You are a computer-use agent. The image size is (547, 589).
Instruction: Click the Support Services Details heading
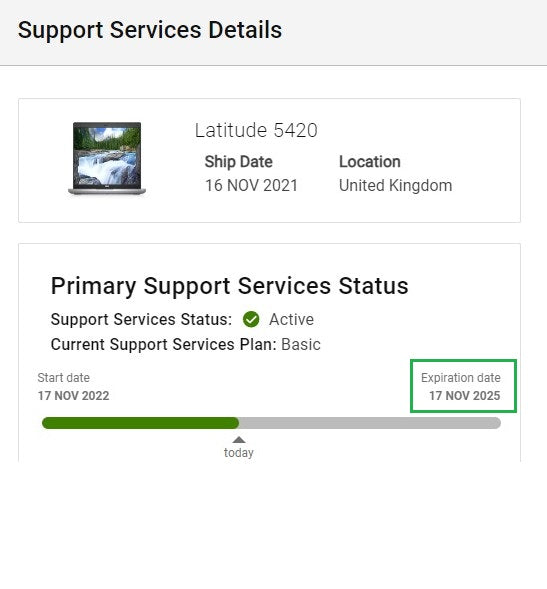point(150,30)
